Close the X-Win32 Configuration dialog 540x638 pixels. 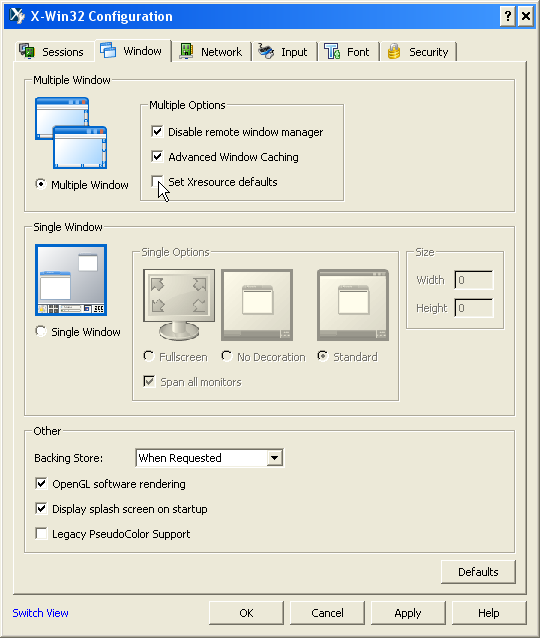[526, 16]
